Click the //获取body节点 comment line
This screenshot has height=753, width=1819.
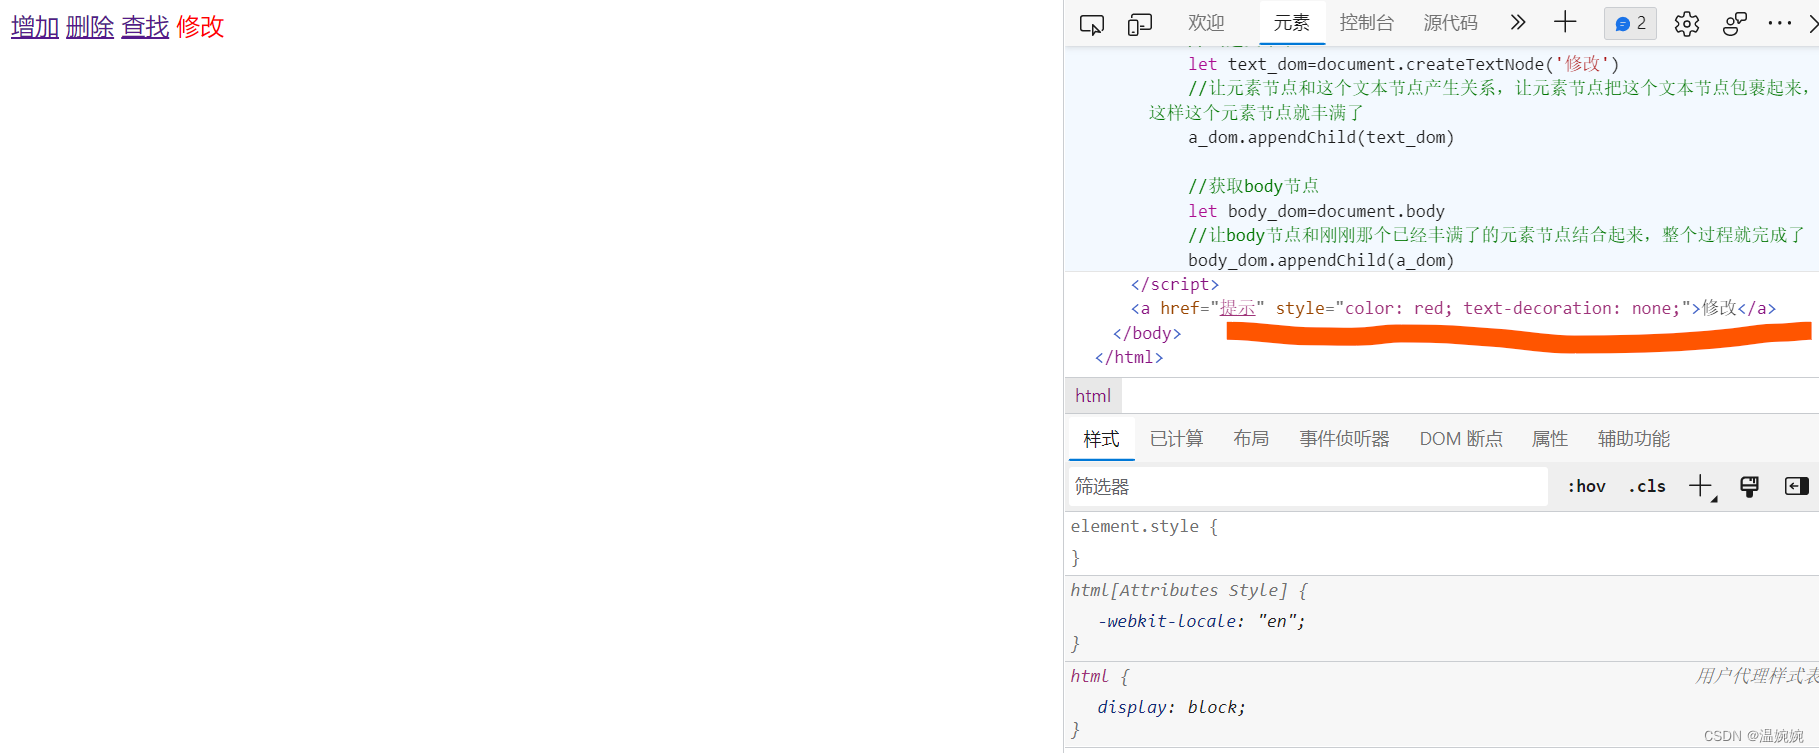[x=1254, y=186]
